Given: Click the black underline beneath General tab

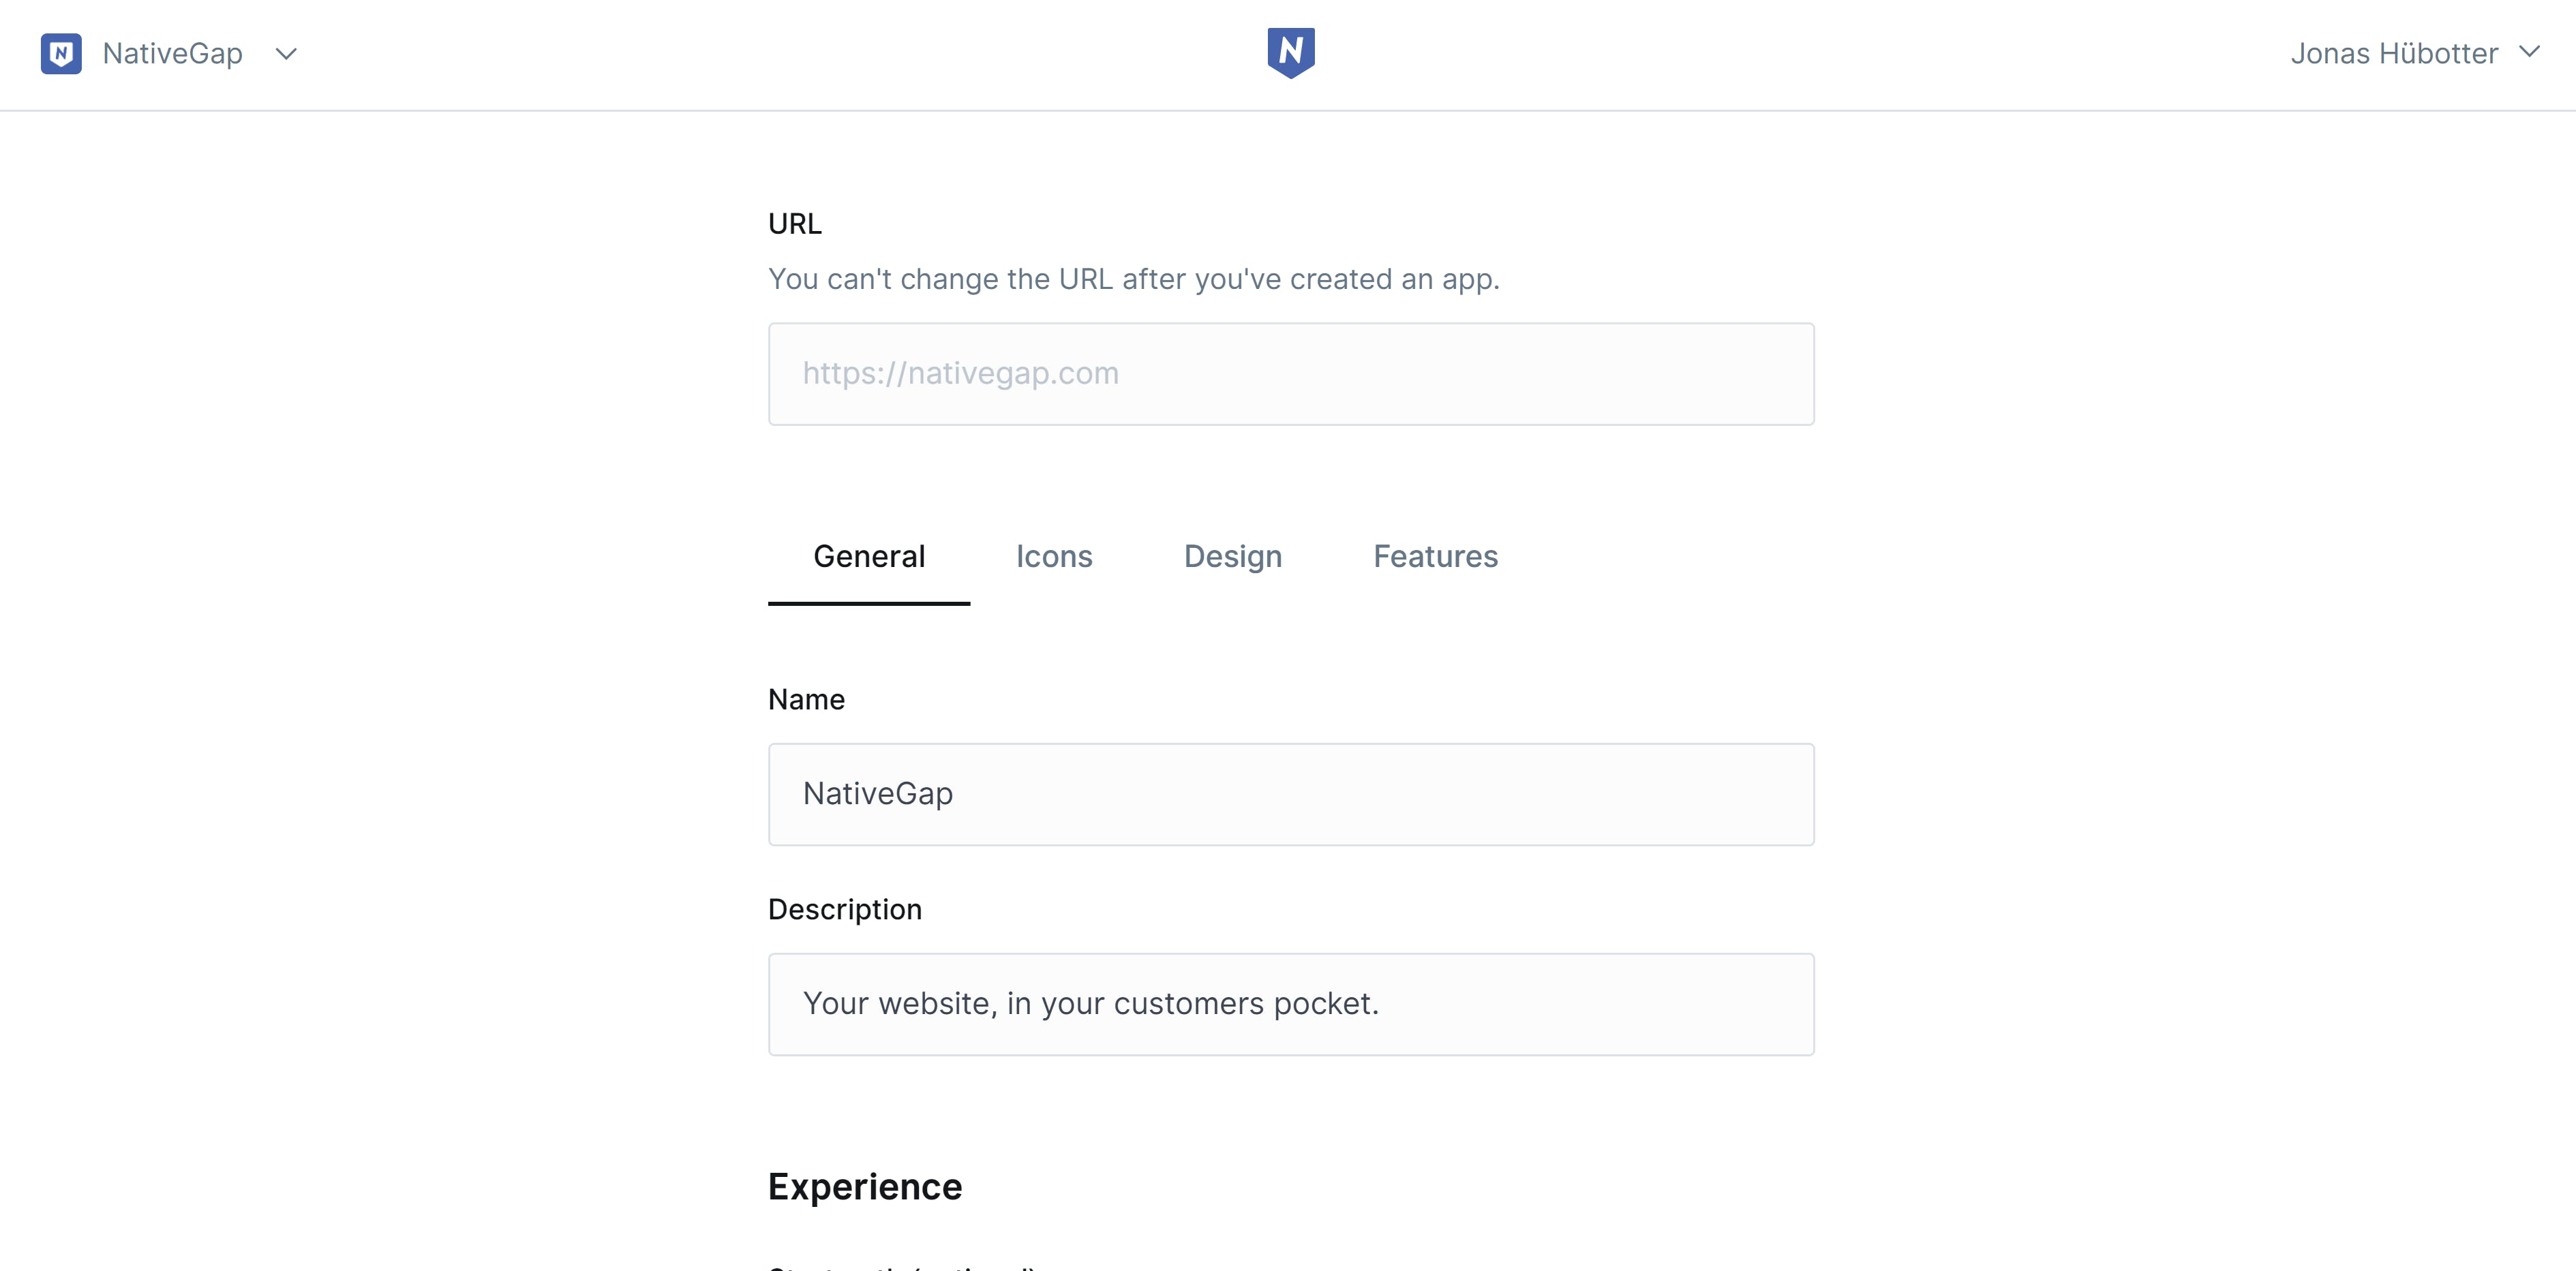Looking at the screenshot, I should coord(868,603).
